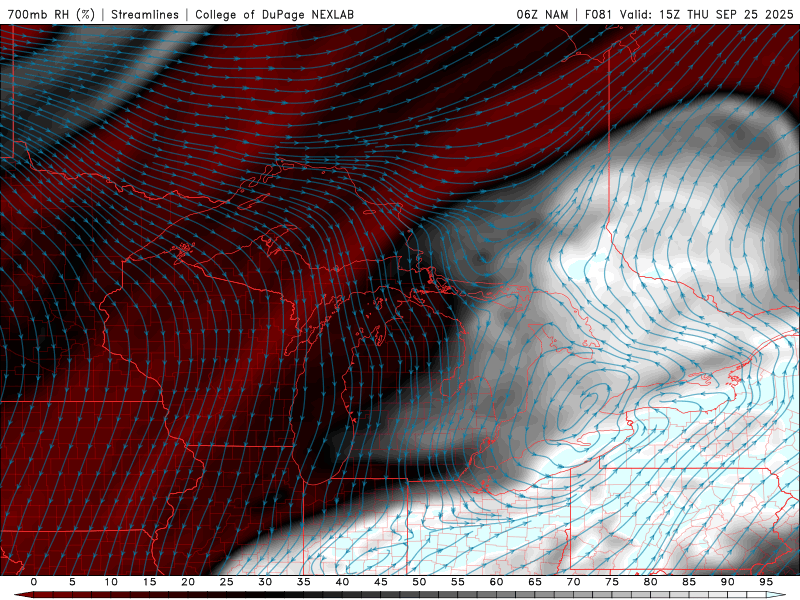
Task: Click "Valid: 15Z THU SEP 25 2025" text
Action: click(707, 14)
